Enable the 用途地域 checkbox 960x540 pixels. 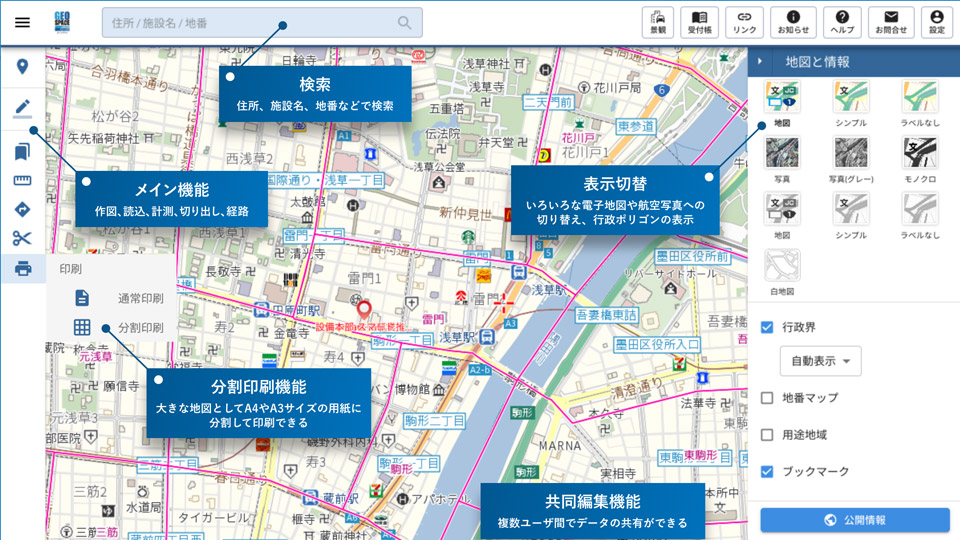(x=767, y=435)
